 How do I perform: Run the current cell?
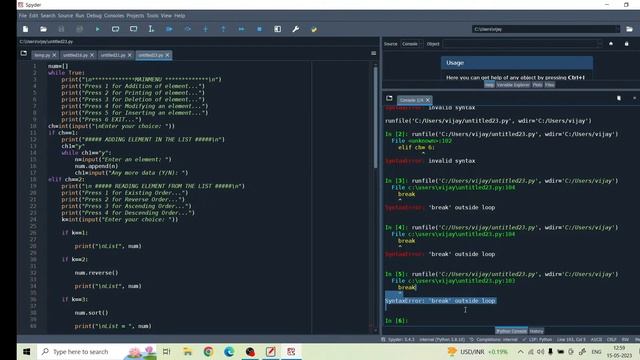point(116,29)
